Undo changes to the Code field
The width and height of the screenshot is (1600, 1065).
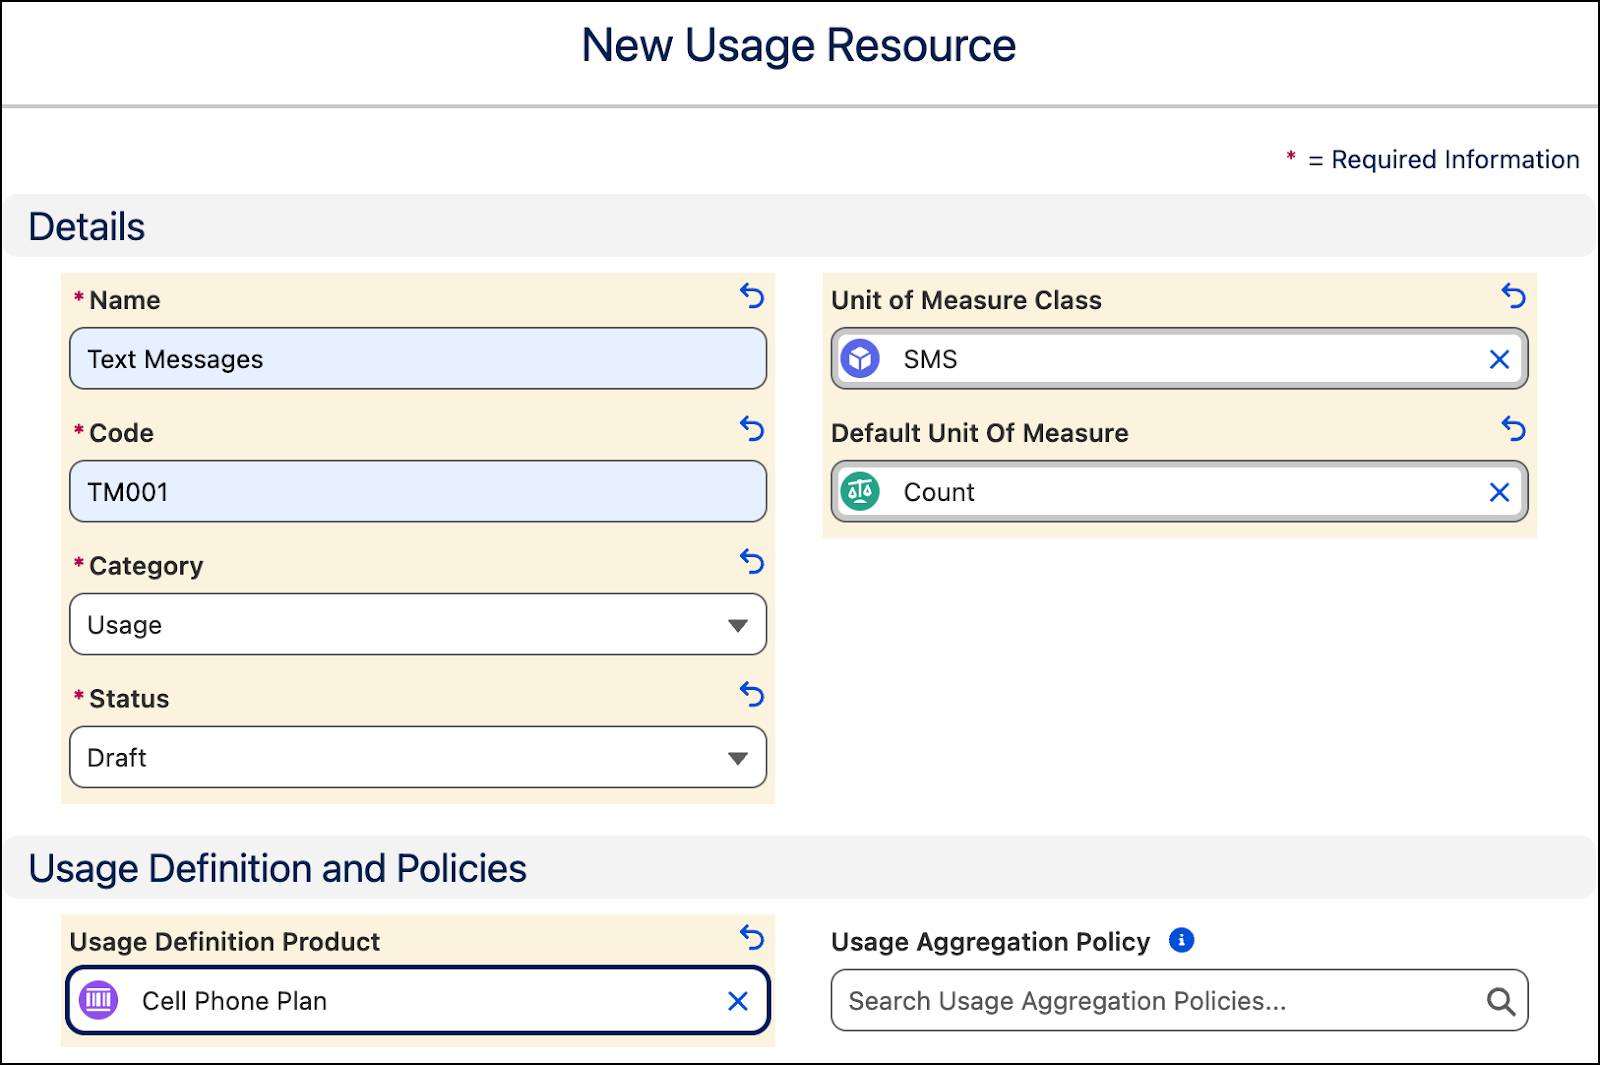pos(752,429)
